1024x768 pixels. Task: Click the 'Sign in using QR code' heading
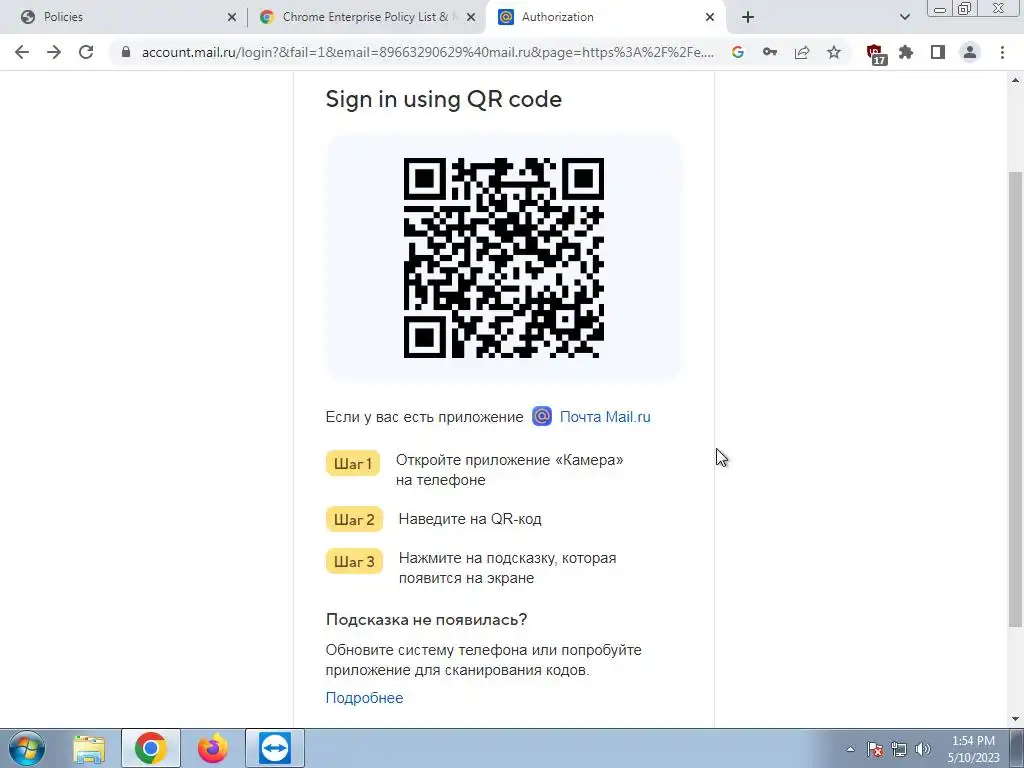click(x=443, y=99)
